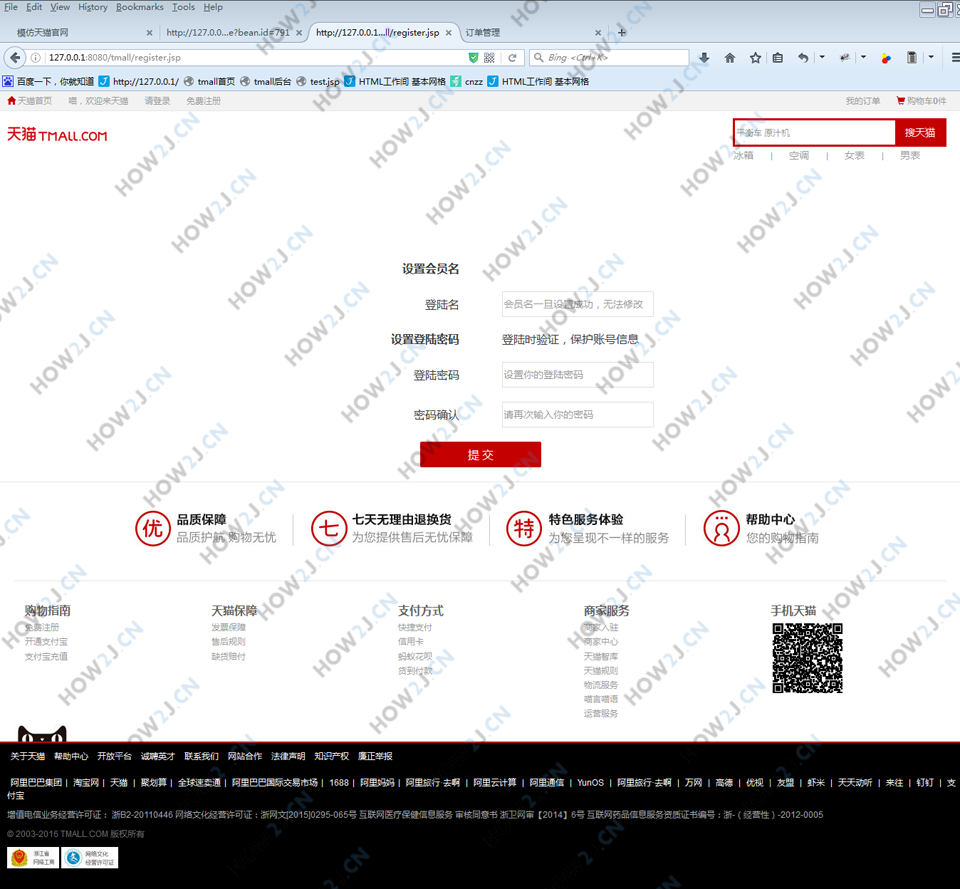
Task: Click the 网络文化经营许可证 badge at page bottom
Action: pyautogui.click(x=89, y=857)
